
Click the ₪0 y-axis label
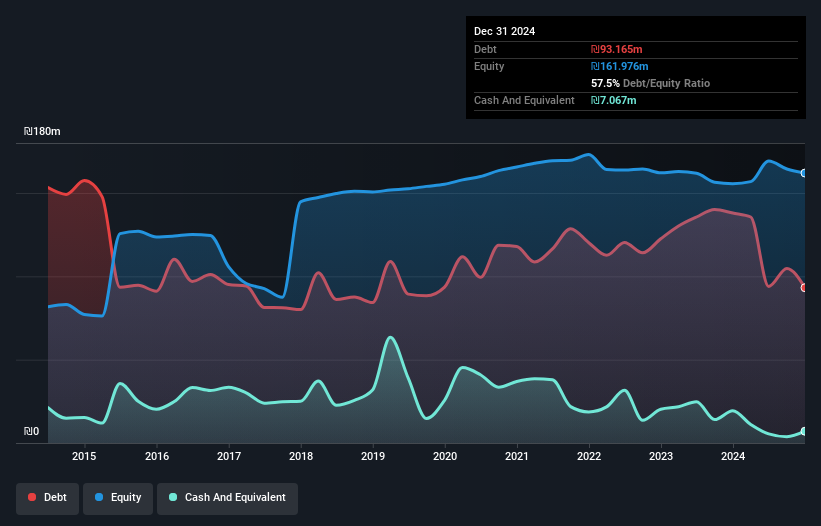click(31, 431)
